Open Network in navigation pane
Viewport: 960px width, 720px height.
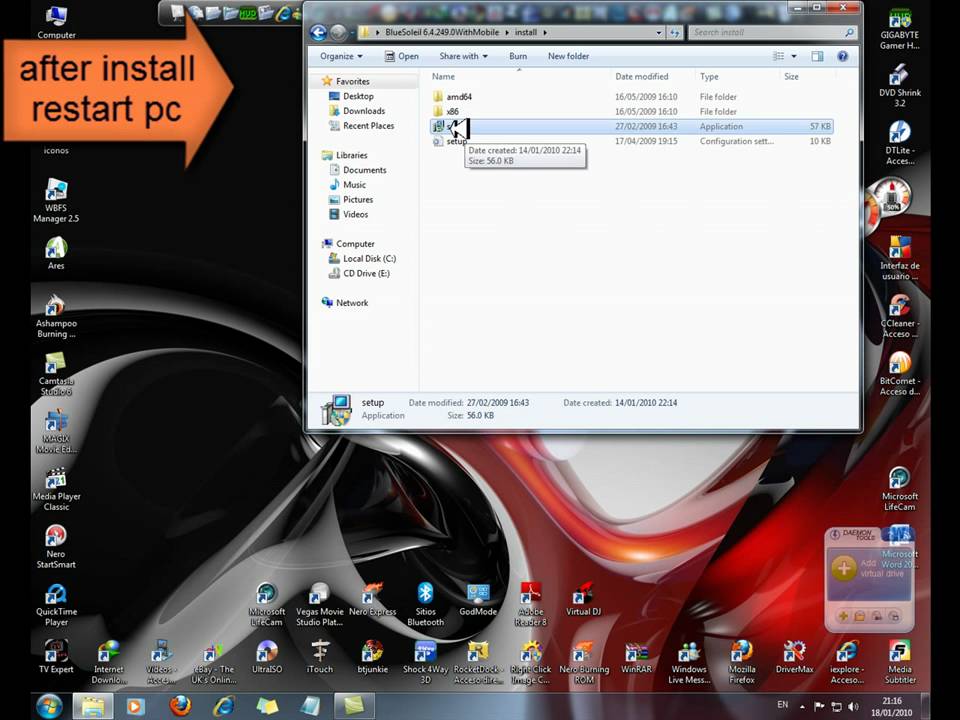pos(345,302)
